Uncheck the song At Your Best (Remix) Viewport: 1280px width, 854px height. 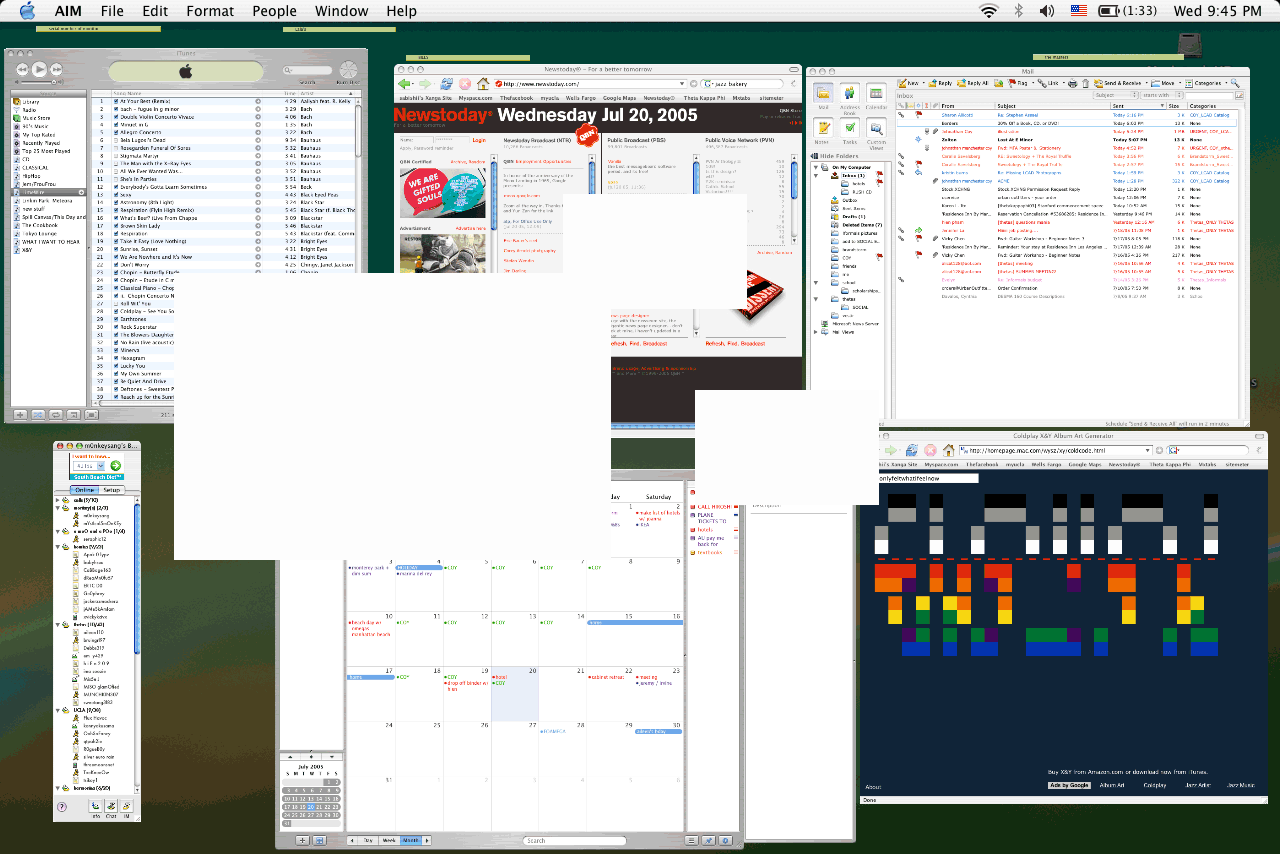[116, 101]
